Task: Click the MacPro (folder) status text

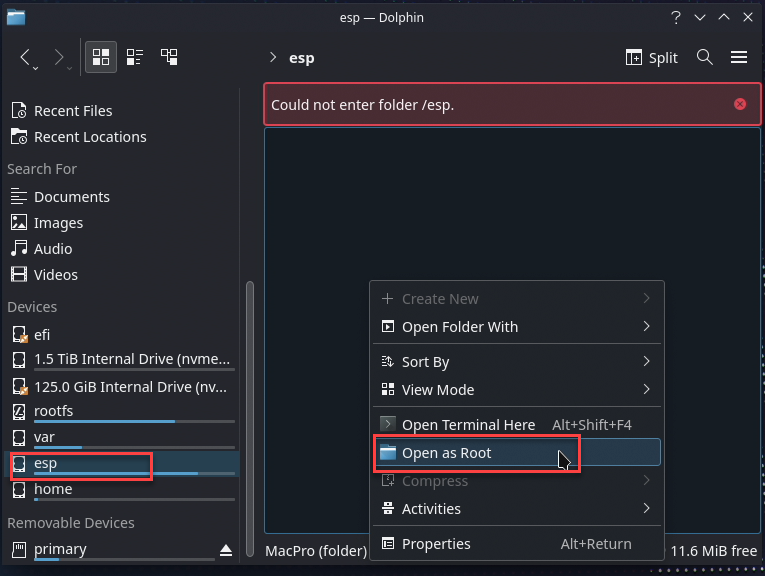Action: coord(316,551)
